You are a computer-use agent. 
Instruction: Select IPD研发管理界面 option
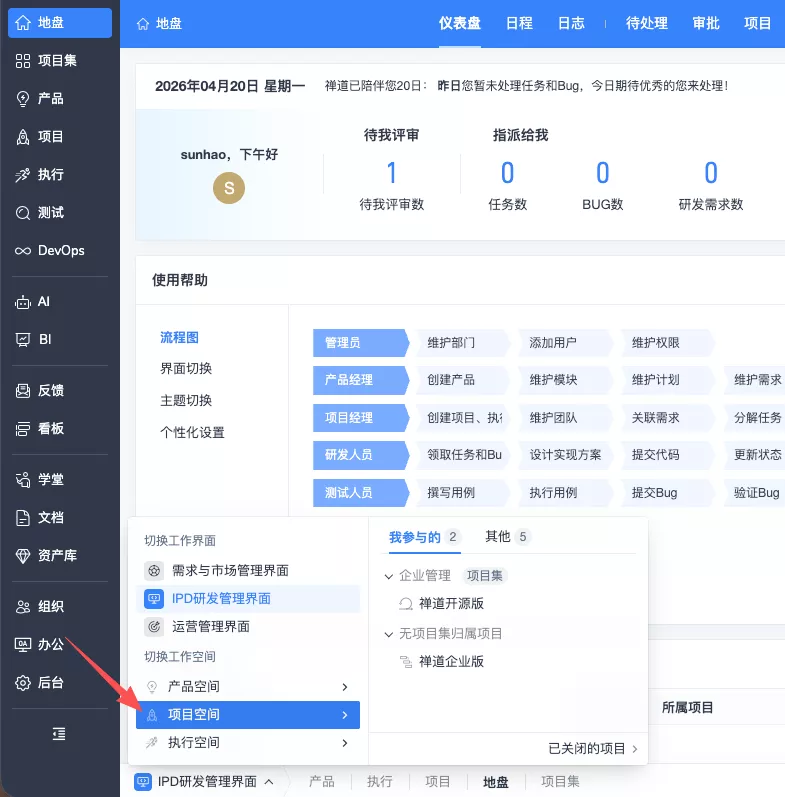pyautogui.click(x=248, y=599)
